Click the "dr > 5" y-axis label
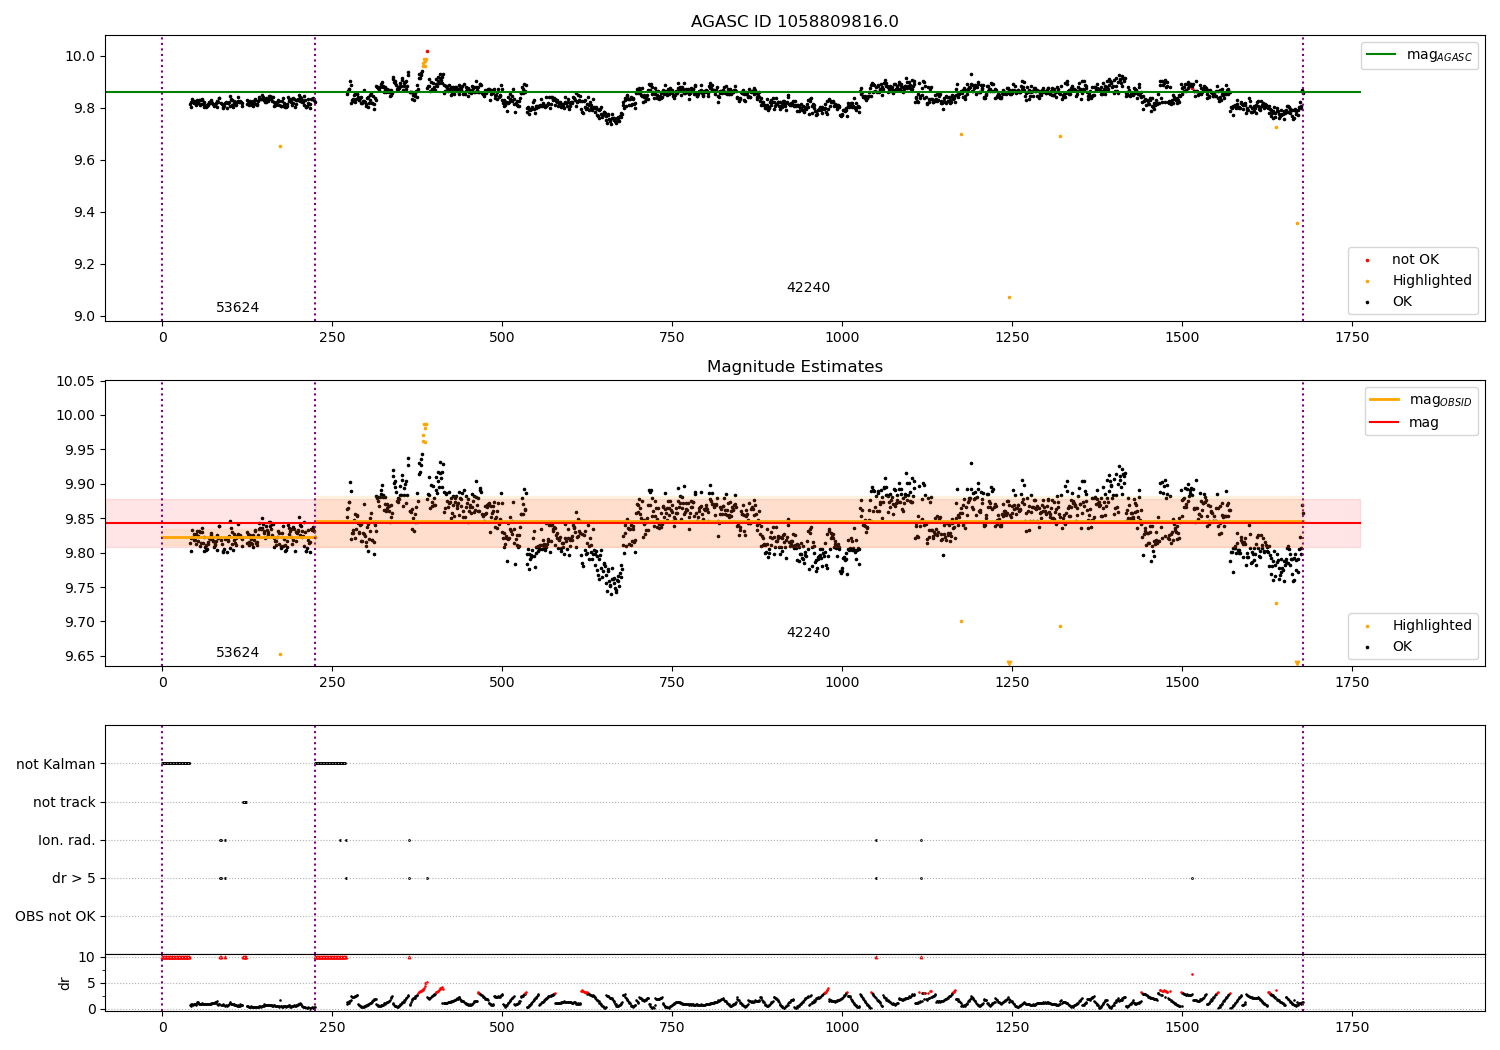The image size is (1500, 1050). click(x=74, y=878)
